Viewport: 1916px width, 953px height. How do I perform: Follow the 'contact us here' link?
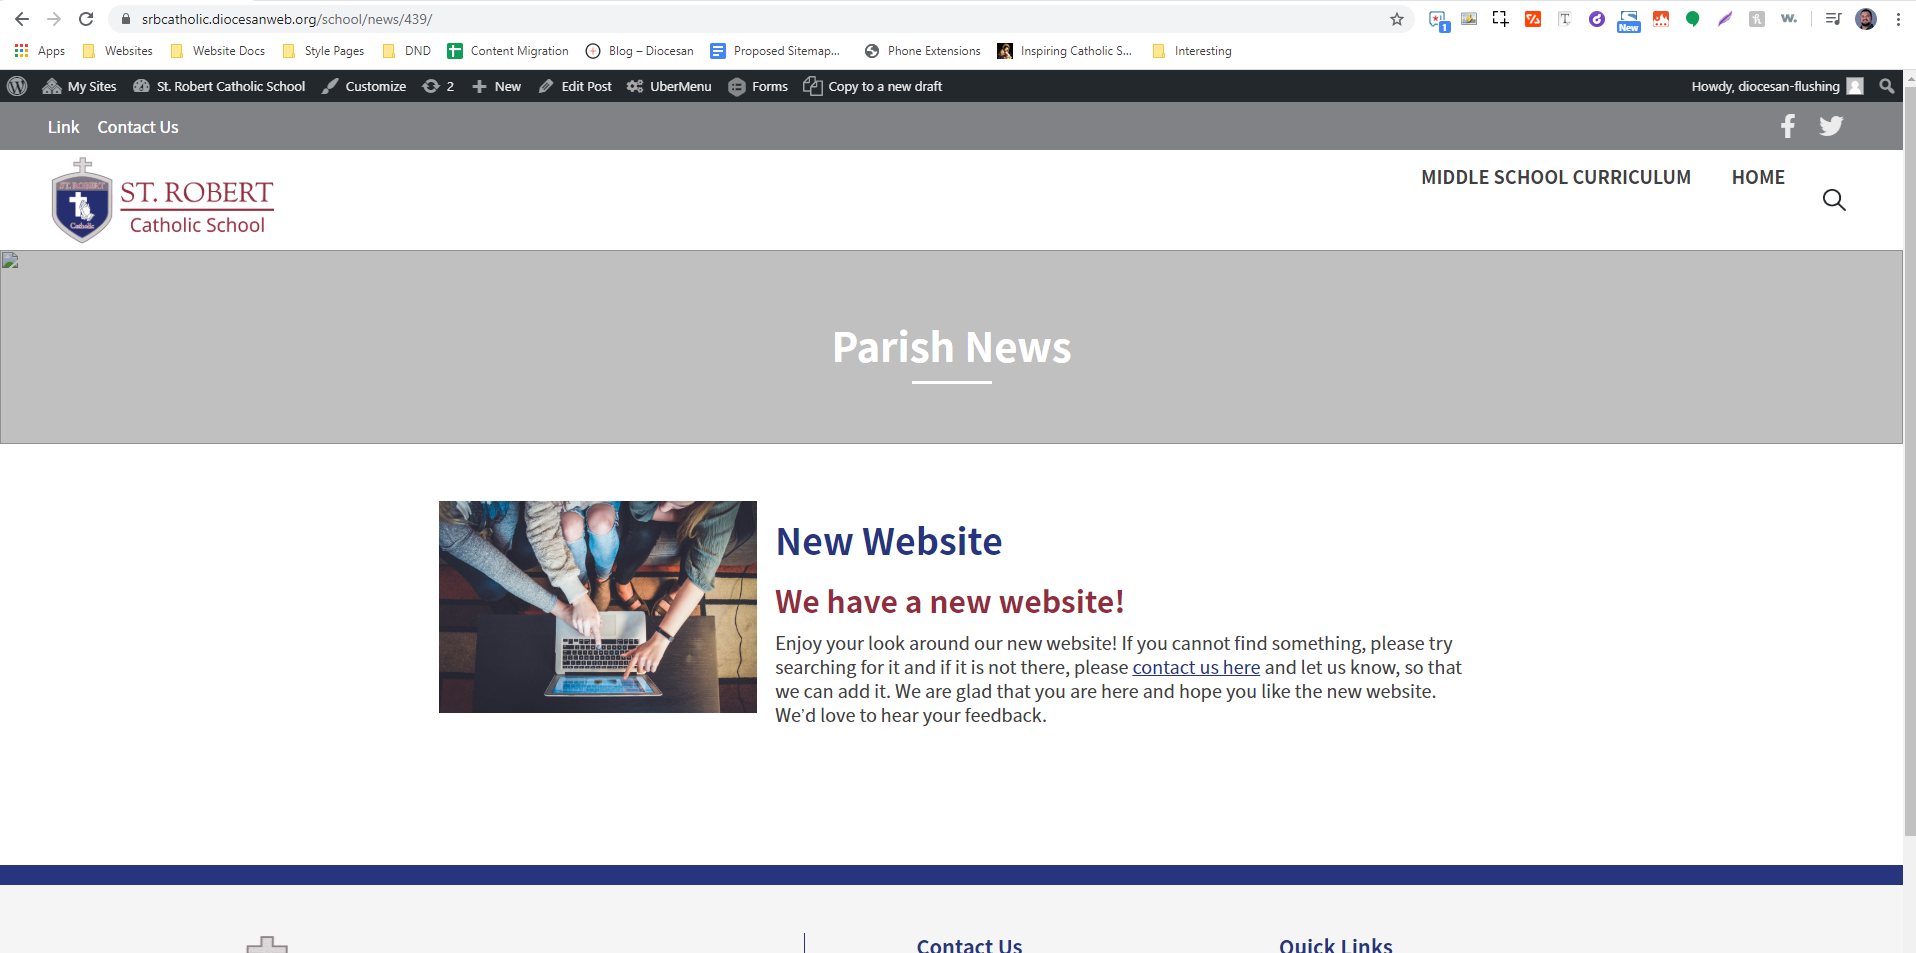[1195, 668]
